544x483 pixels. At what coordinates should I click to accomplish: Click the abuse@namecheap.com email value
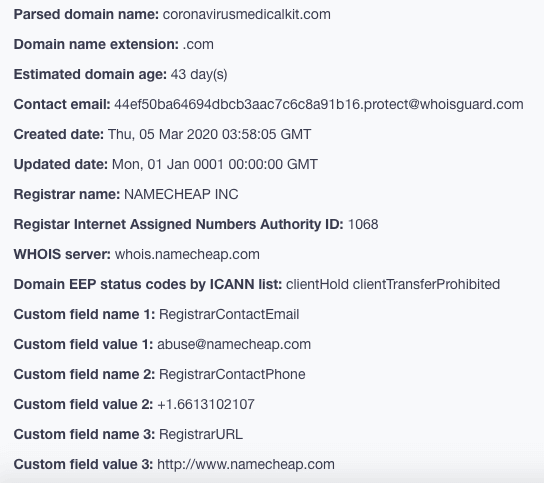coord(234,345)
